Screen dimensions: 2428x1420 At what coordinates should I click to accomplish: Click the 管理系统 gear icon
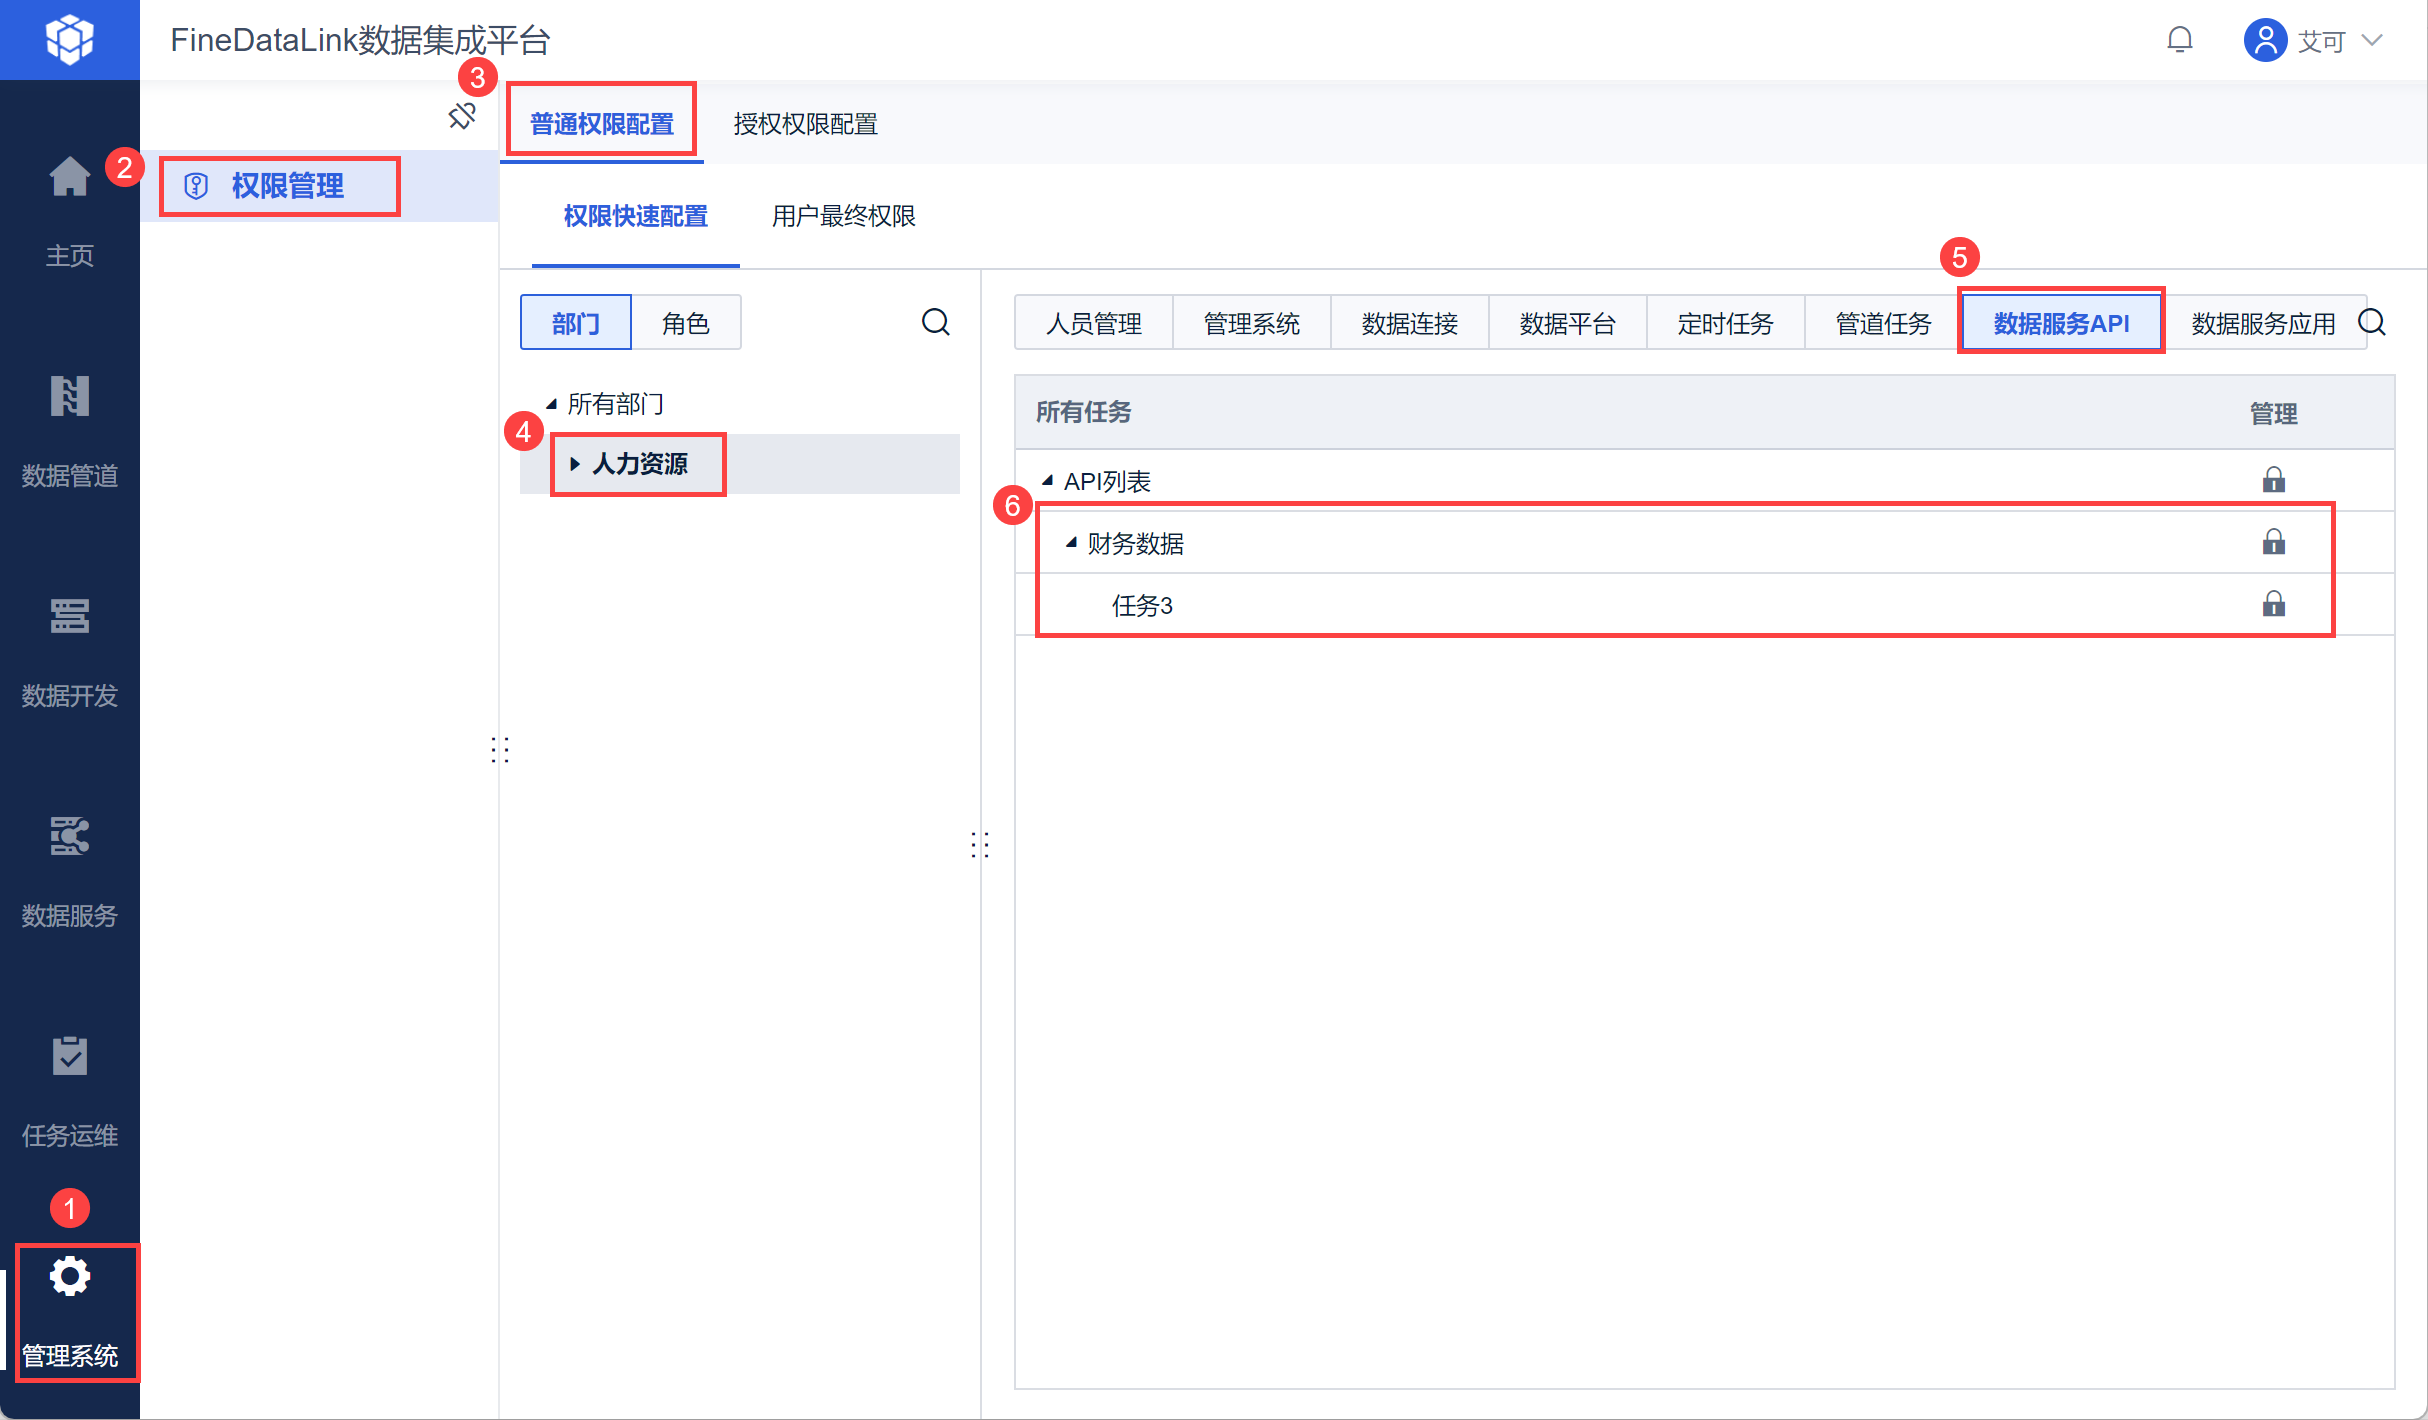tap(70, 1277)
